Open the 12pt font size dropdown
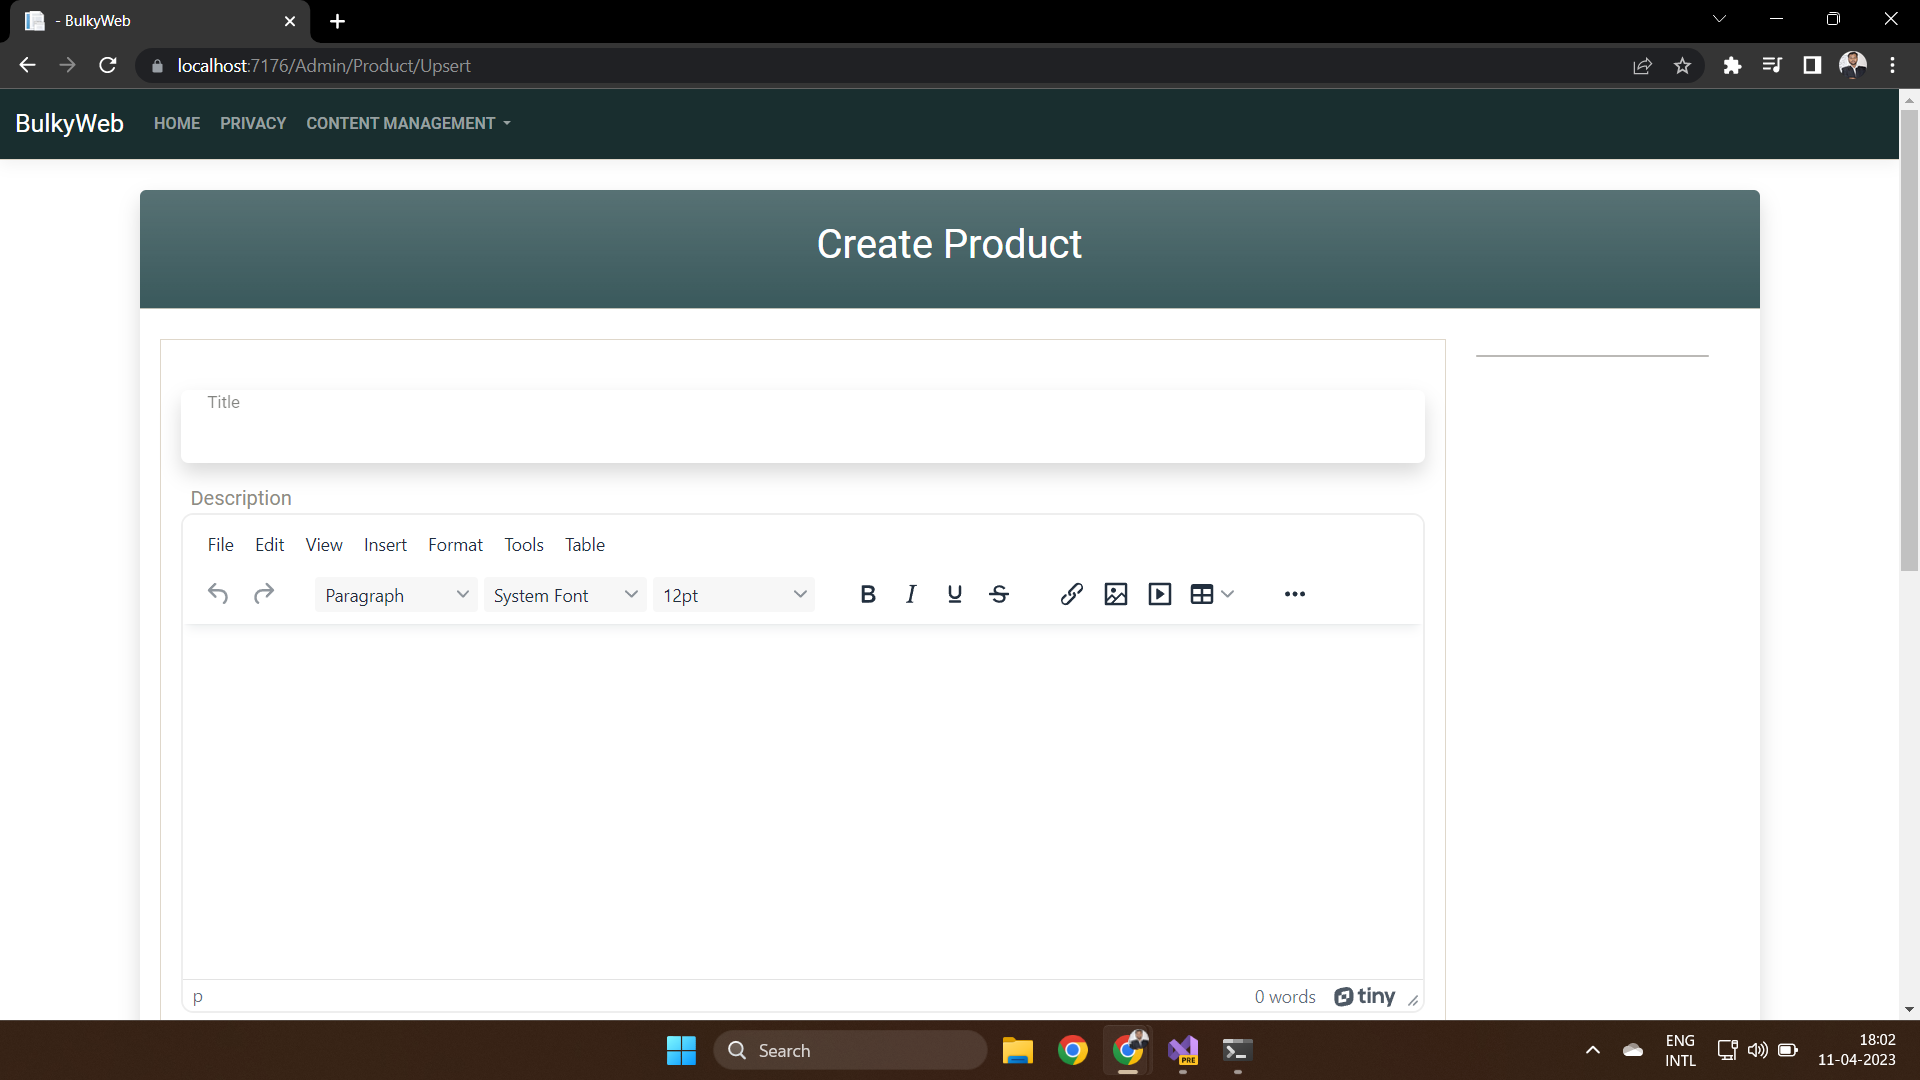This screenshot has width=1920, height=1080. coord(733,594)
